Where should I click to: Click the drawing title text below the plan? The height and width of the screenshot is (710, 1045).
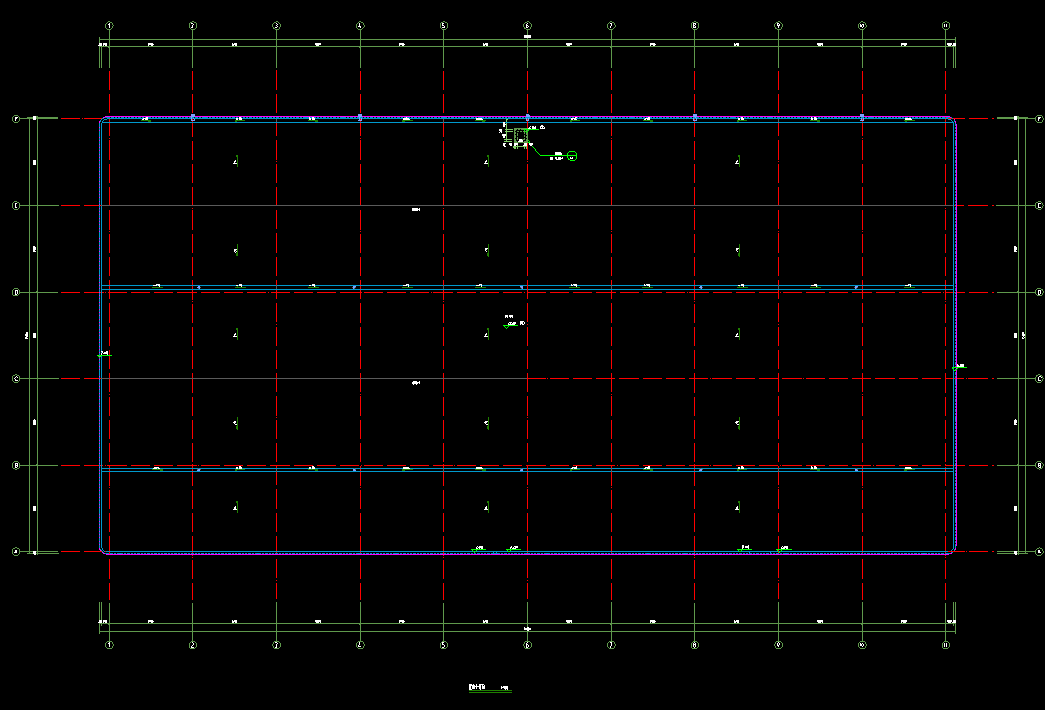477,687
